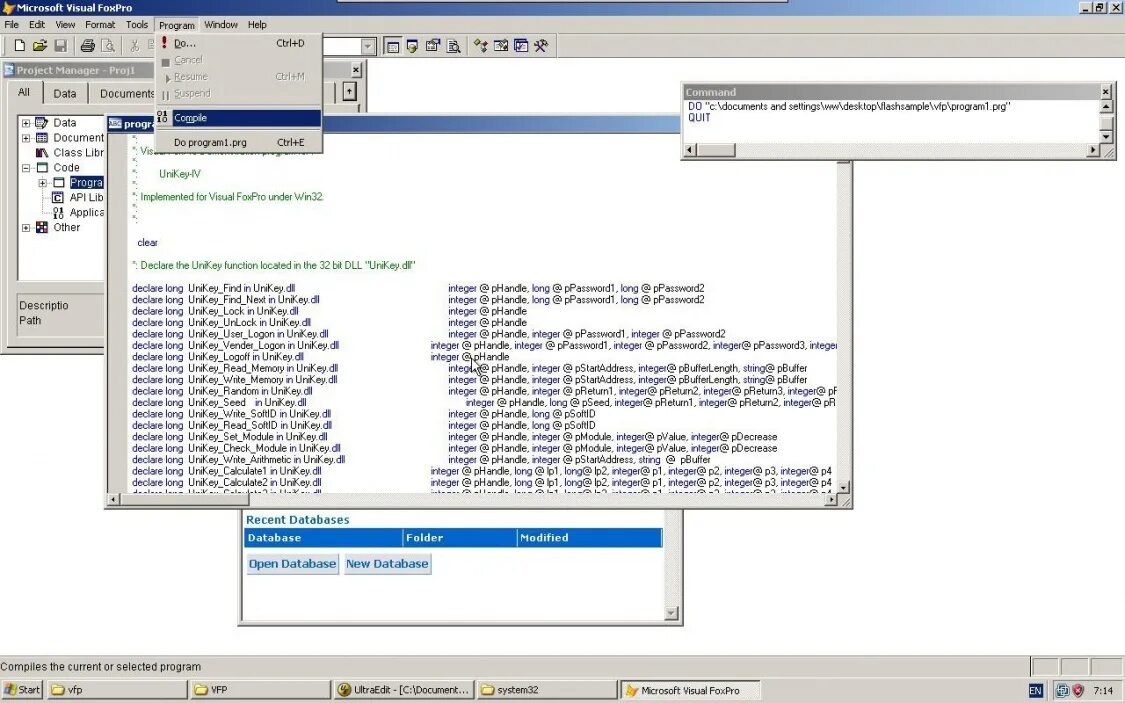
Task: Open the View menu
Action: click(x=65, y=24)
